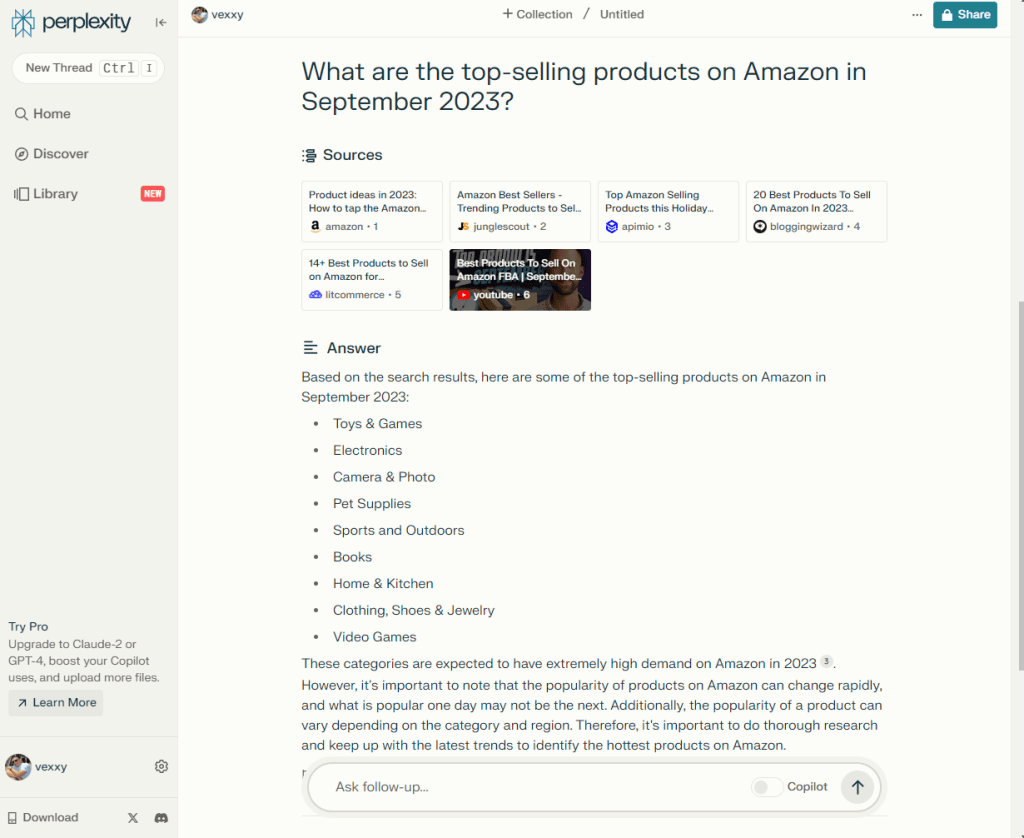Click the Sources section icon
The width and height of the screenshot is (1024, 838).
(309, 155)
